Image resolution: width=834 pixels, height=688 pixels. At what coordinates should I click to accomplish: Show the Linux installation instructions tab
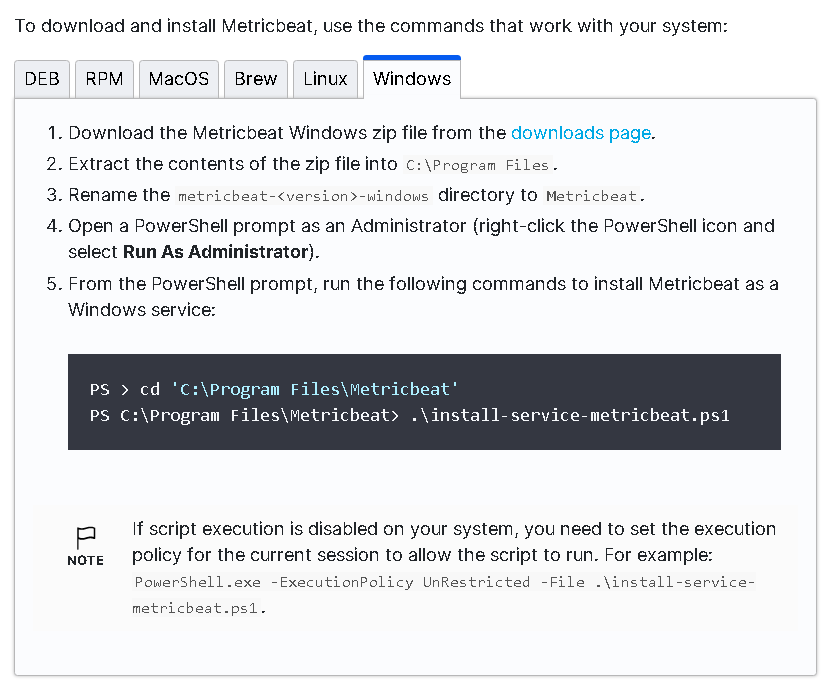click(x=325, y=79)
